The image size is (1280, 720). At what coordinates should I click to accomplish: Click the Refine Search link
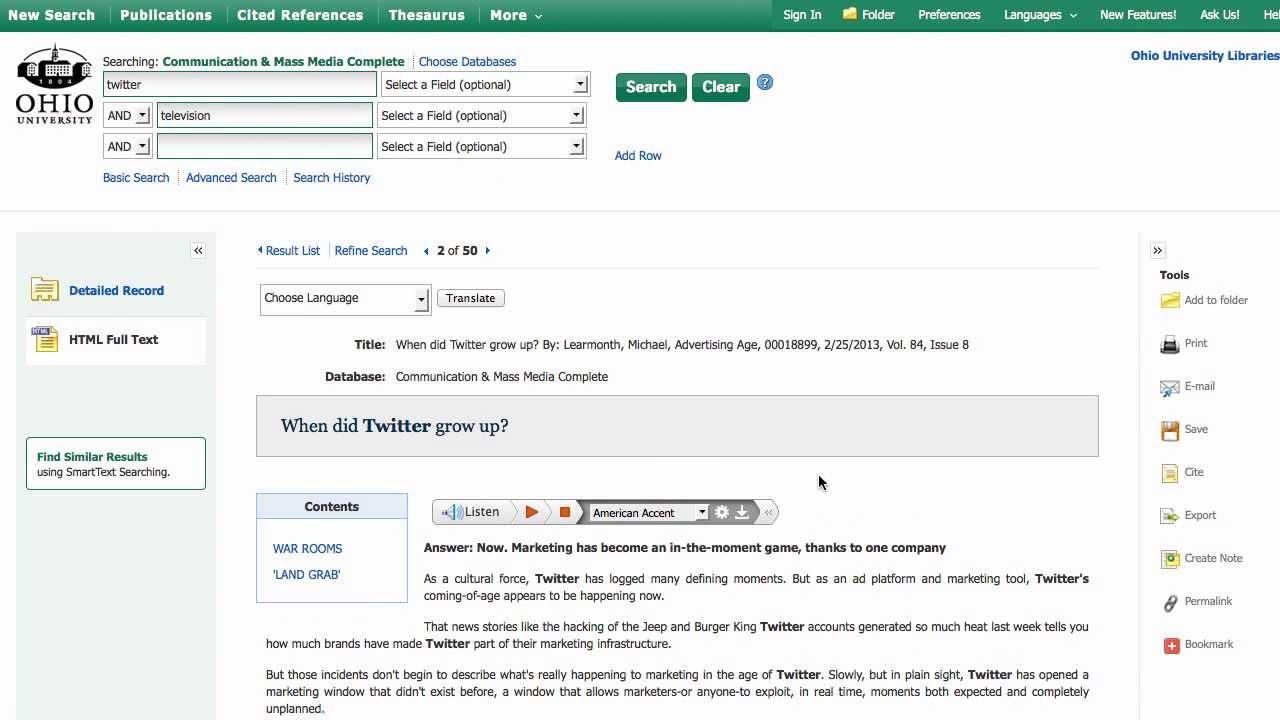(x=371, y=251)
